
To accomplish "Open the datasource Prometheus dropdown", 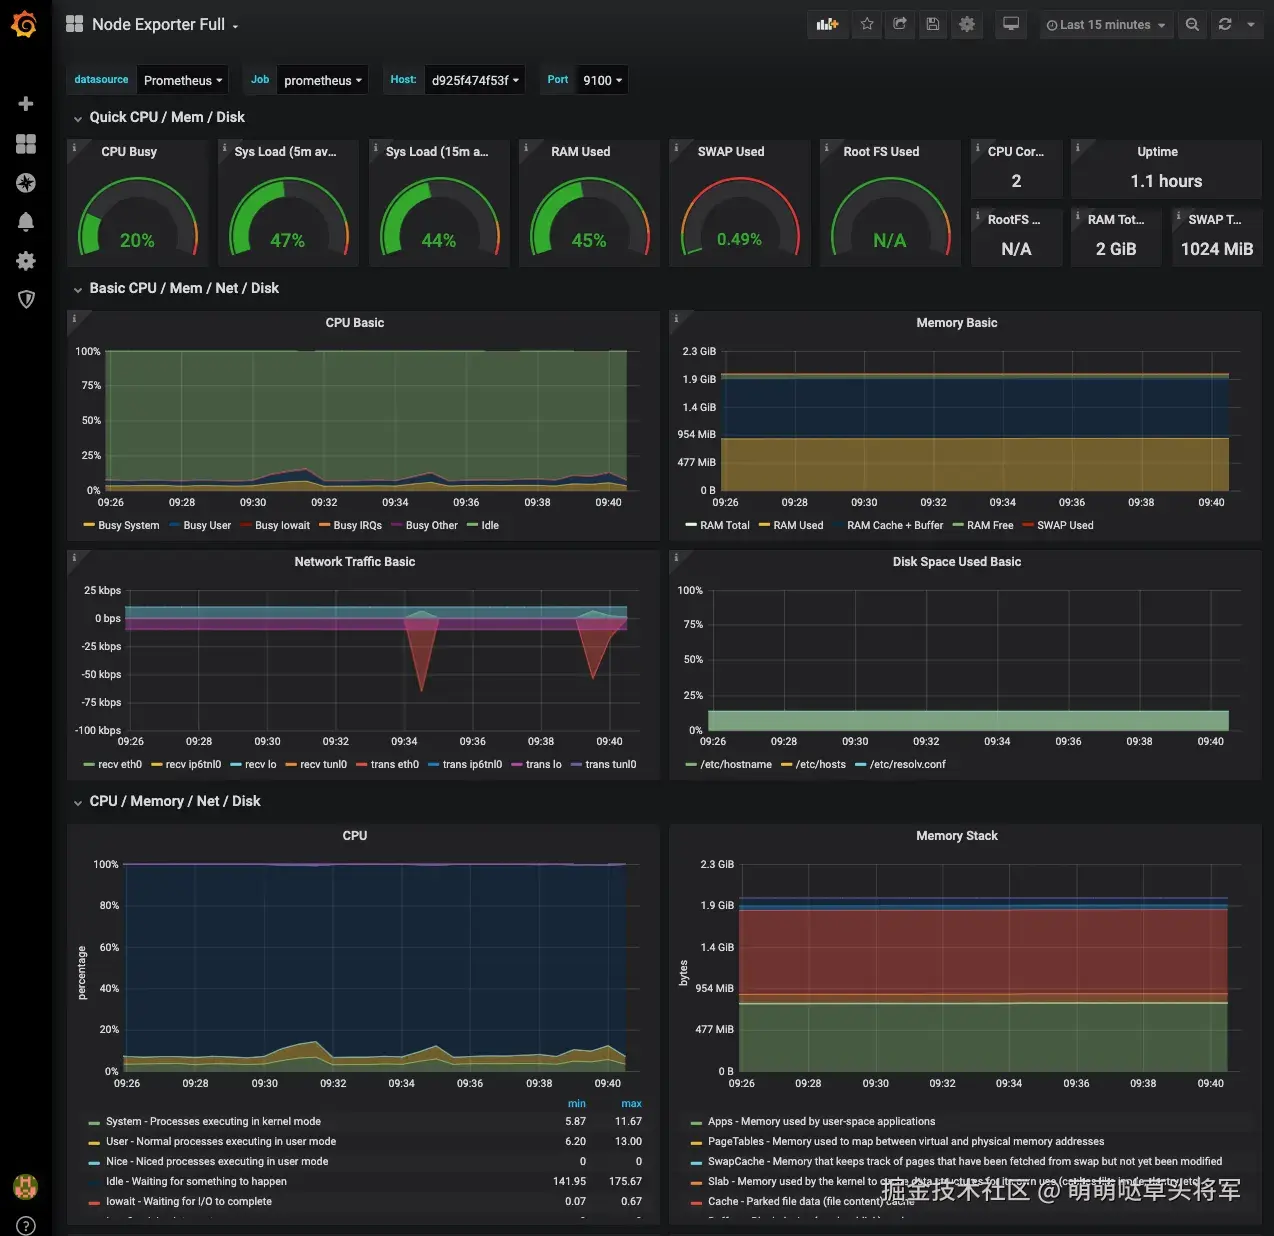I will tap(182, 81).
